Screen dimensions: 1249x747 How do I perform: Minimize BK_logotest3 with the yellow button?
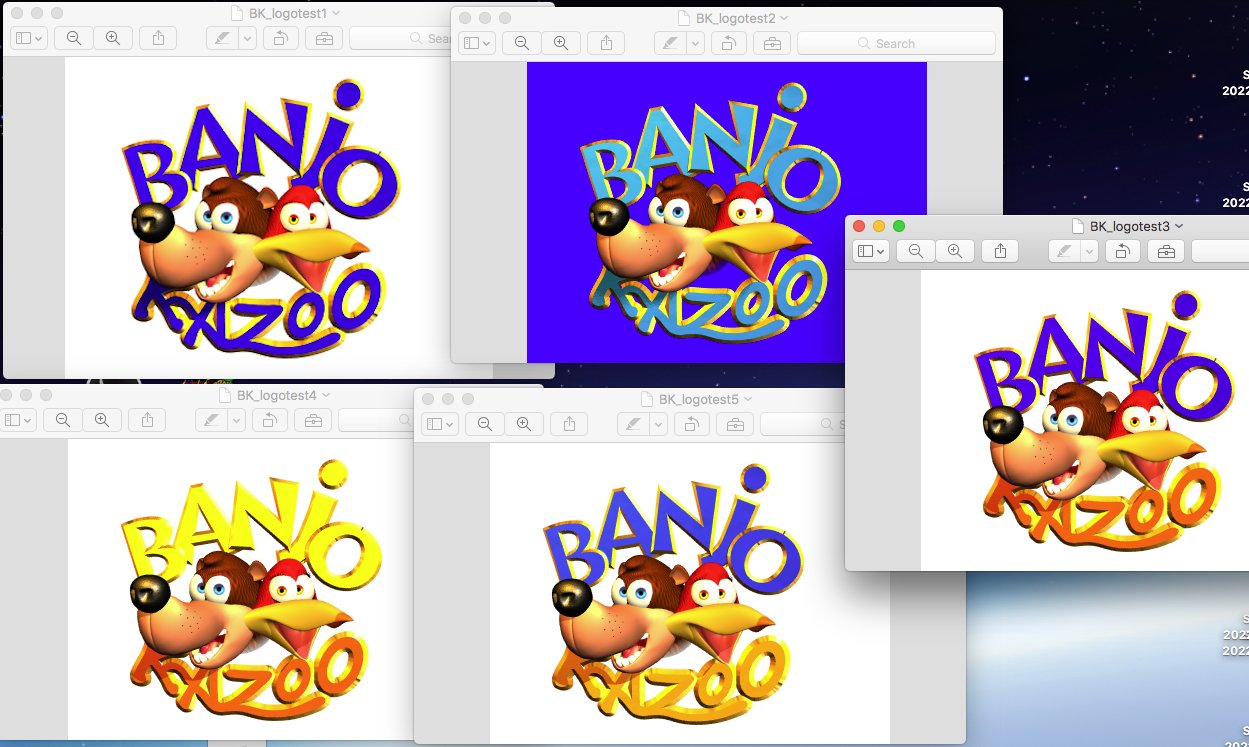click(880, 226)
